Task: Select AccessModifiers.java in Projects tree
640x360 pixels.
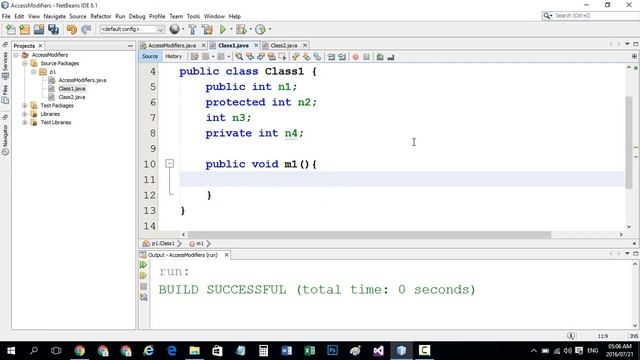Action: tap(82, 80)
